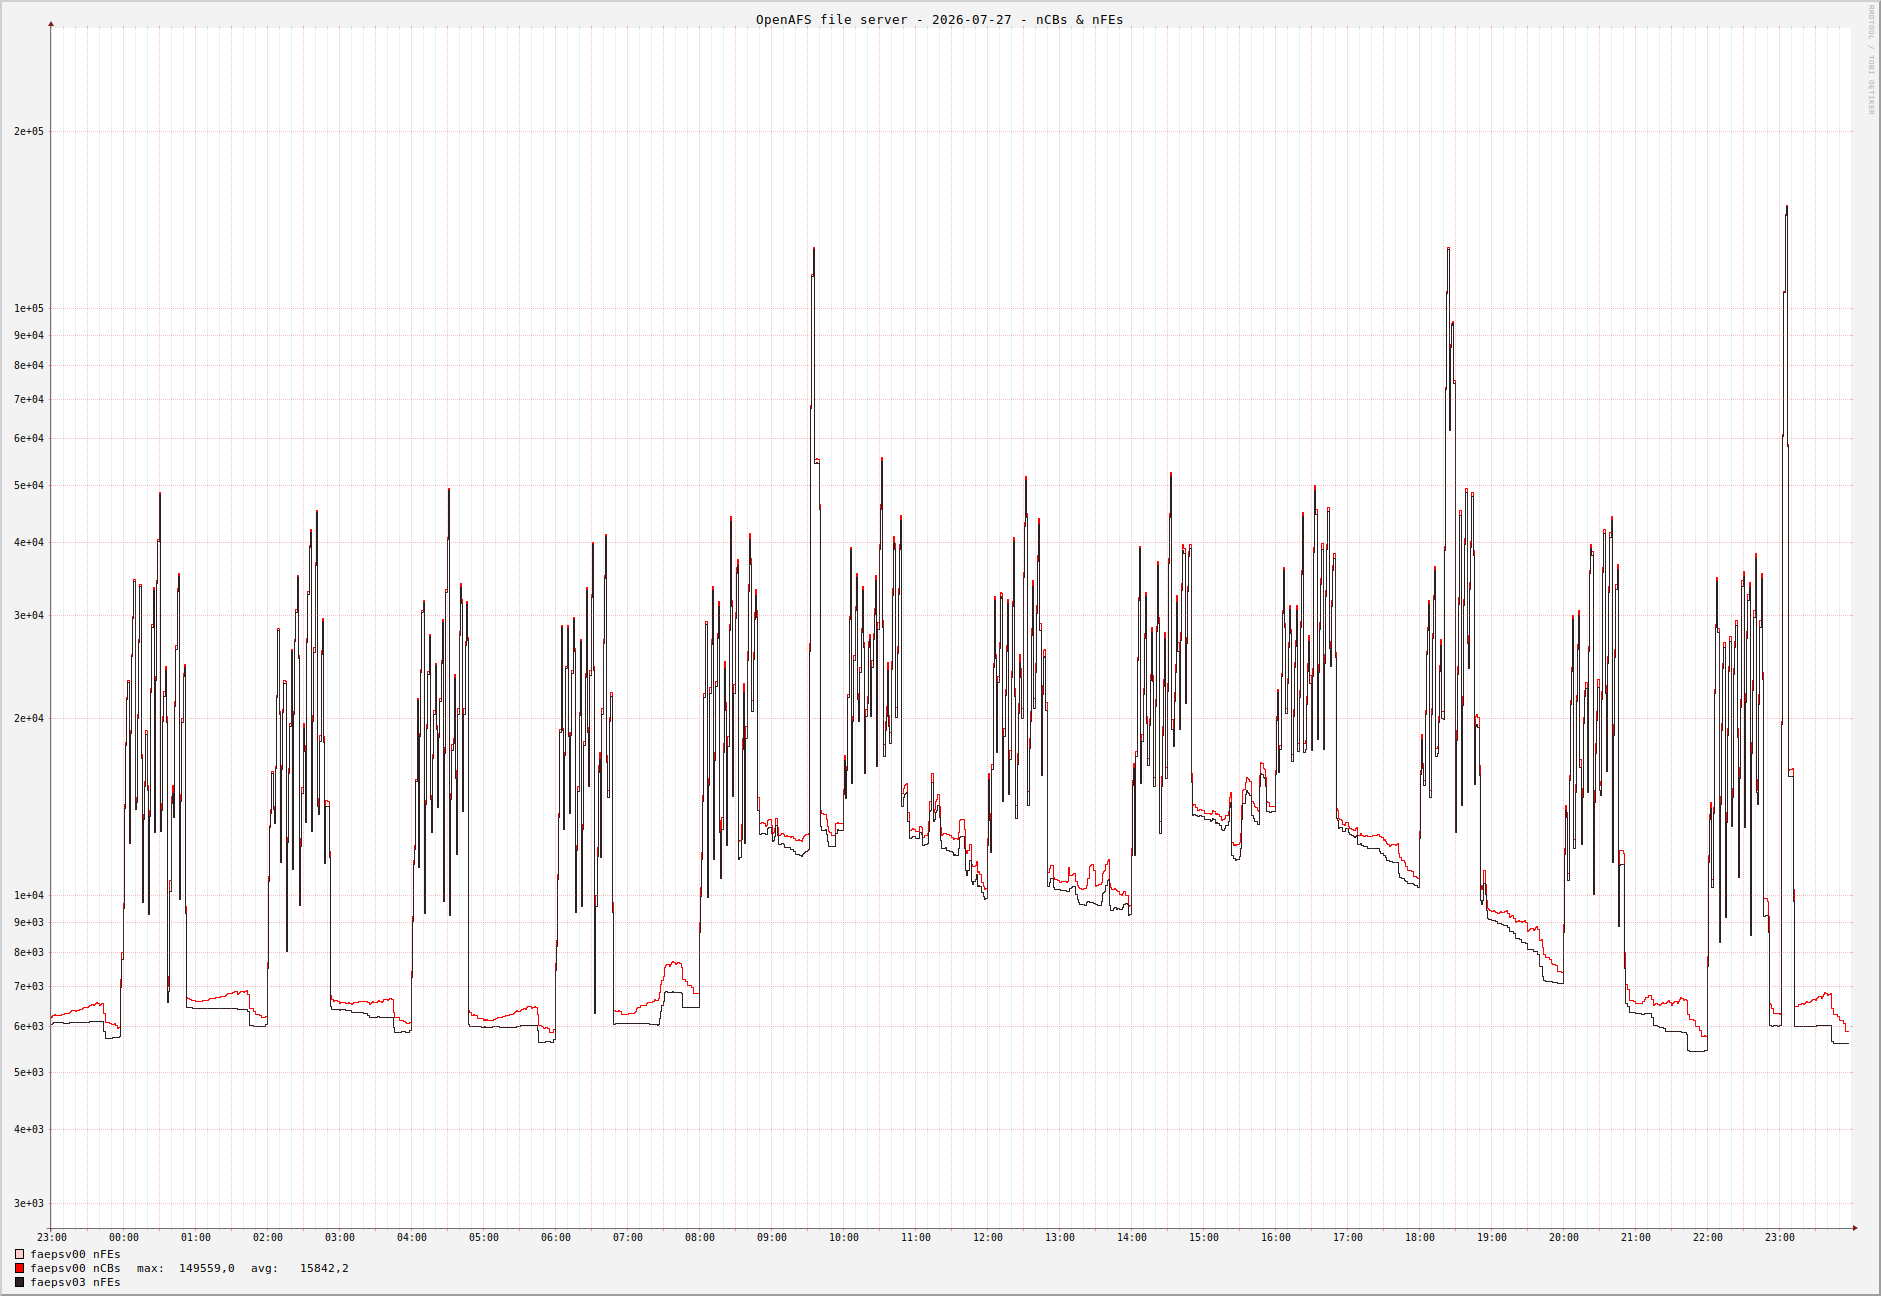Click the 3e+04 y-axis label
1881x1296 pixels.
29,615
